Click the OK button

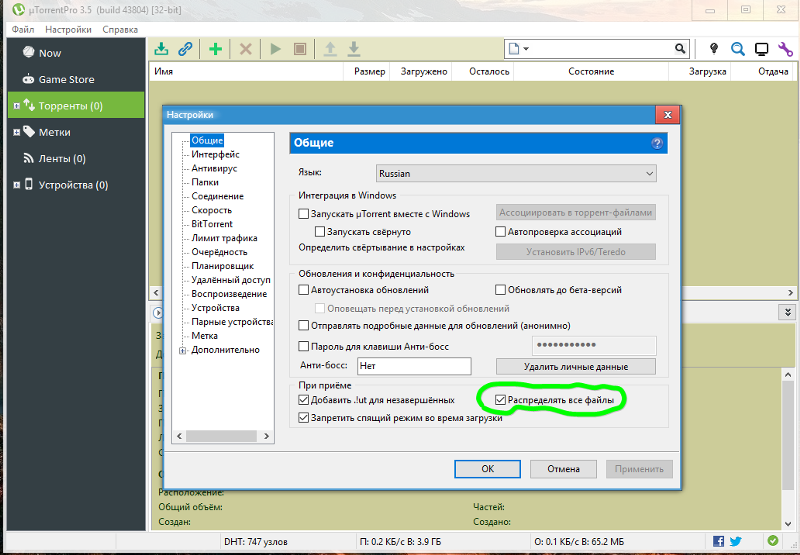pos(487,469)
